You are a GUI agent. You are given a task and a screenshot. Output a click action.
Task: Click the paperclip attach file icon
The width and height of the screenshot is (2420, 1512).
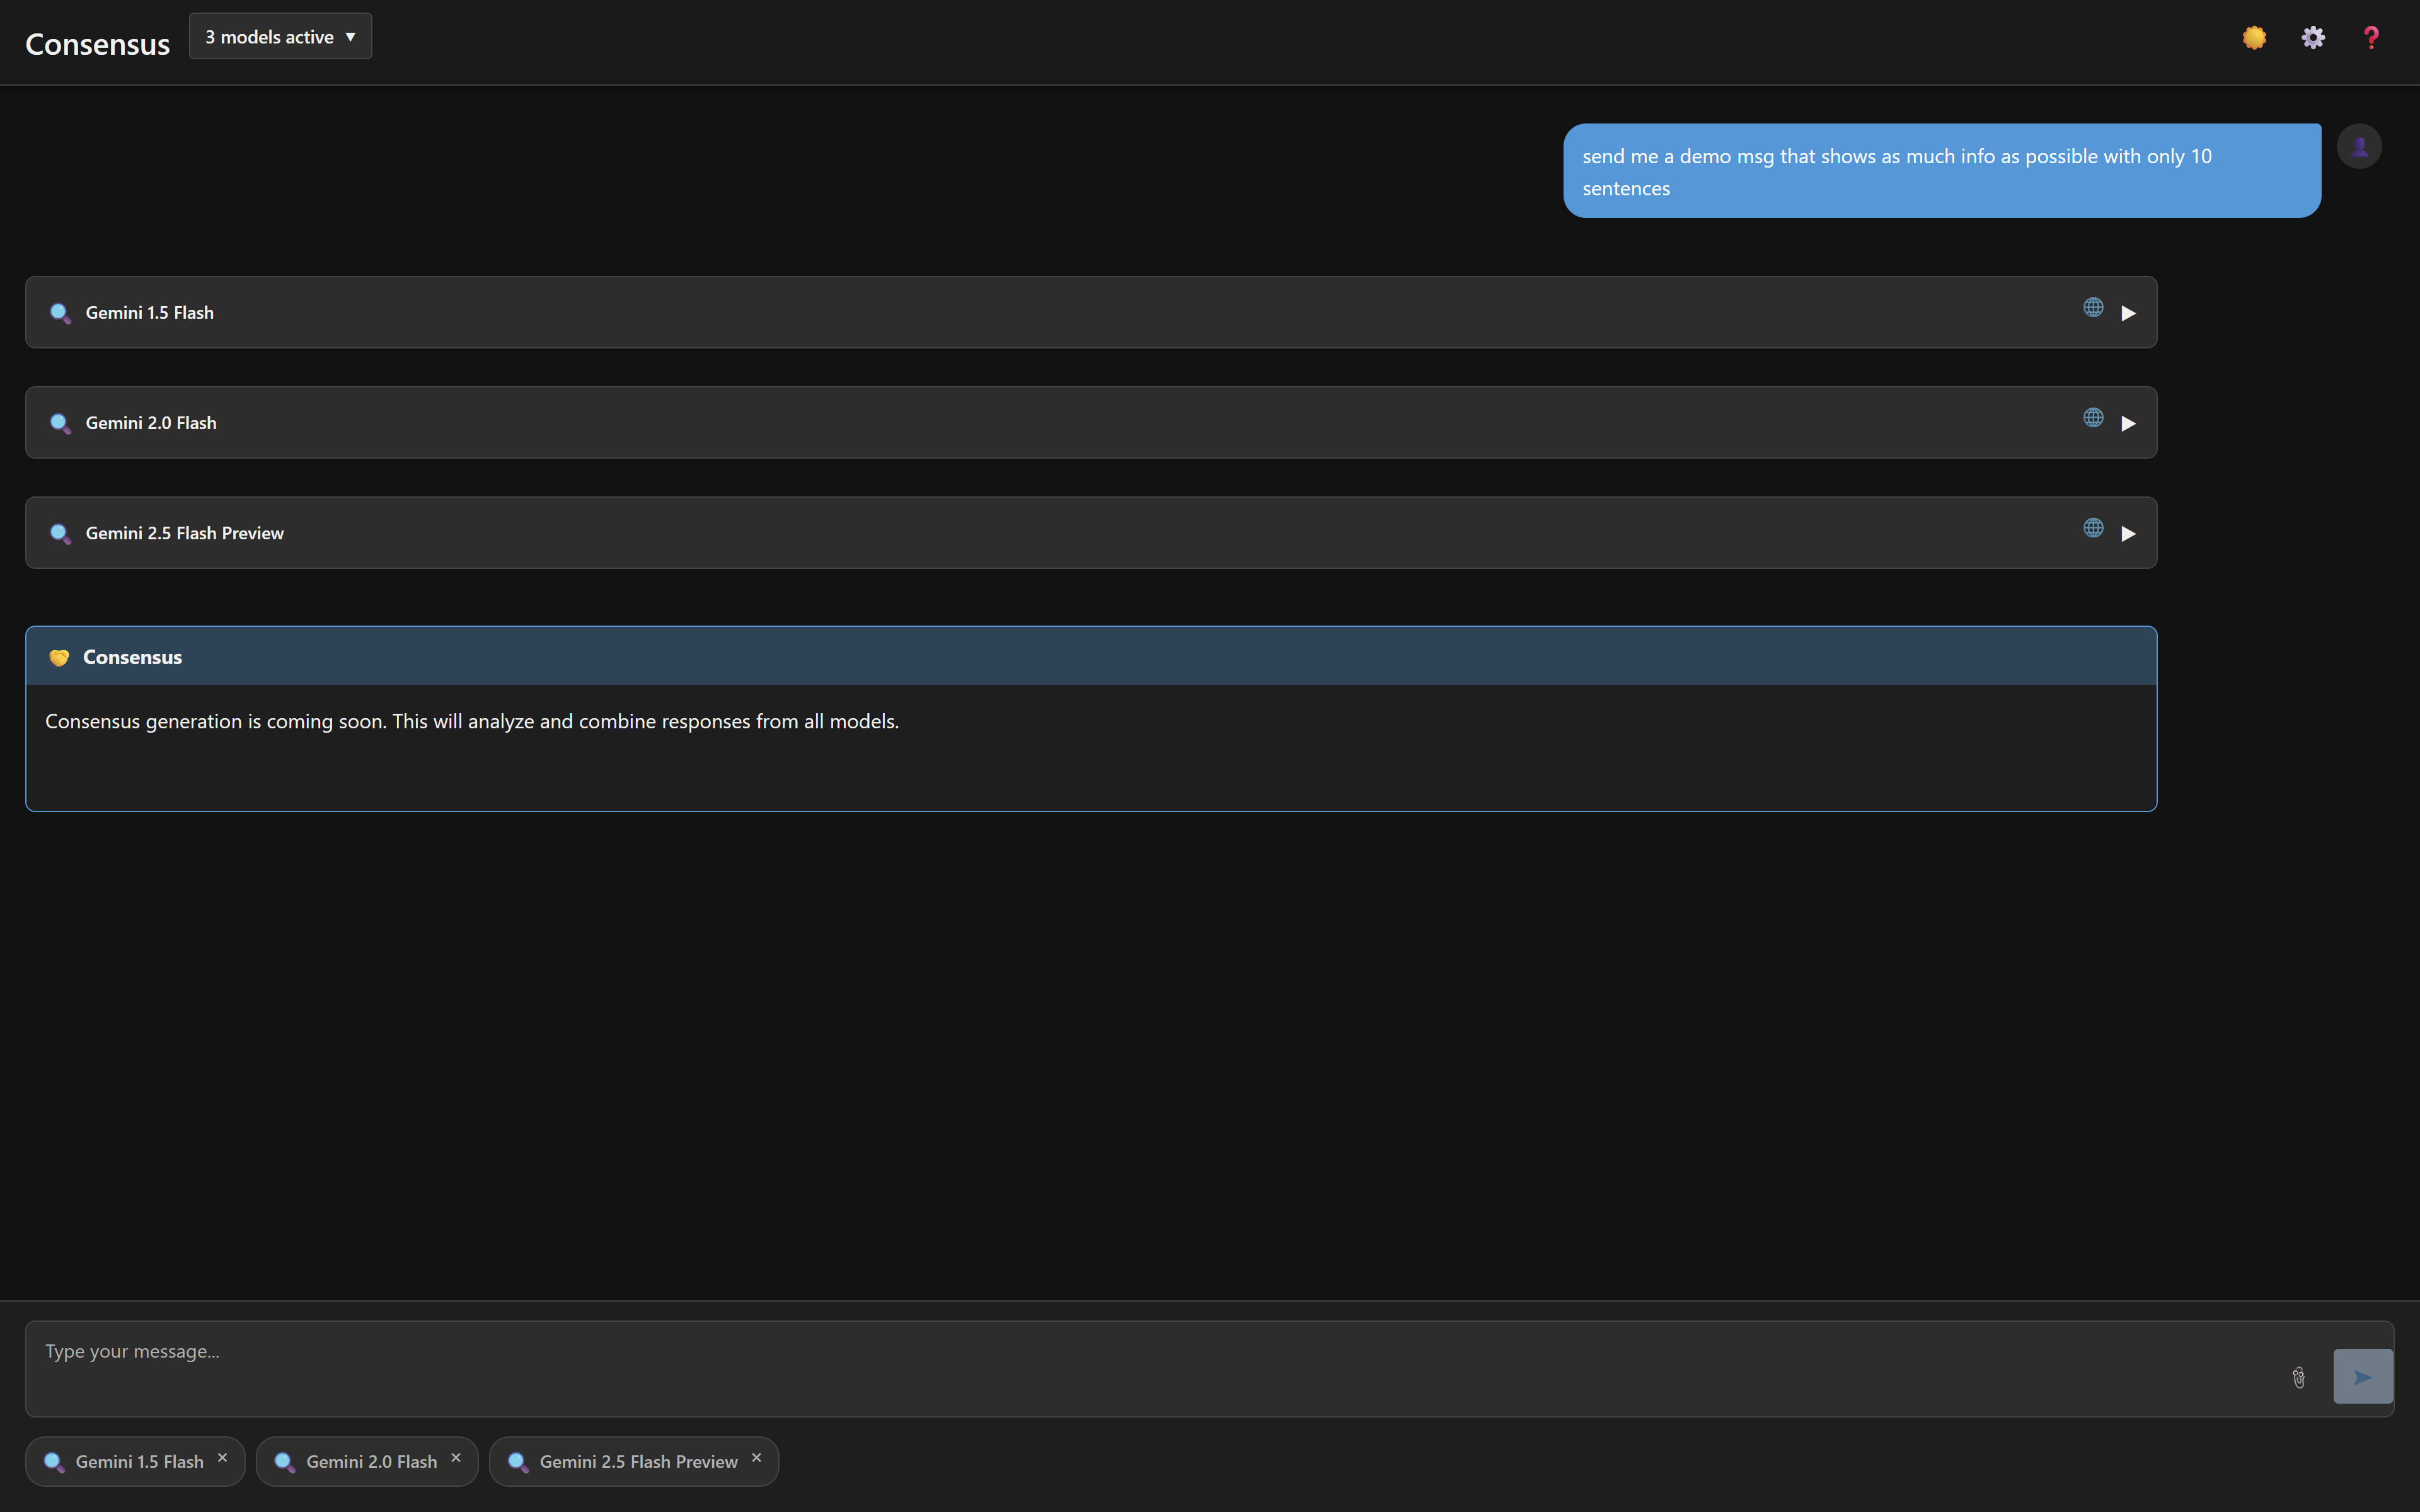click(x=2299, y=1378)
